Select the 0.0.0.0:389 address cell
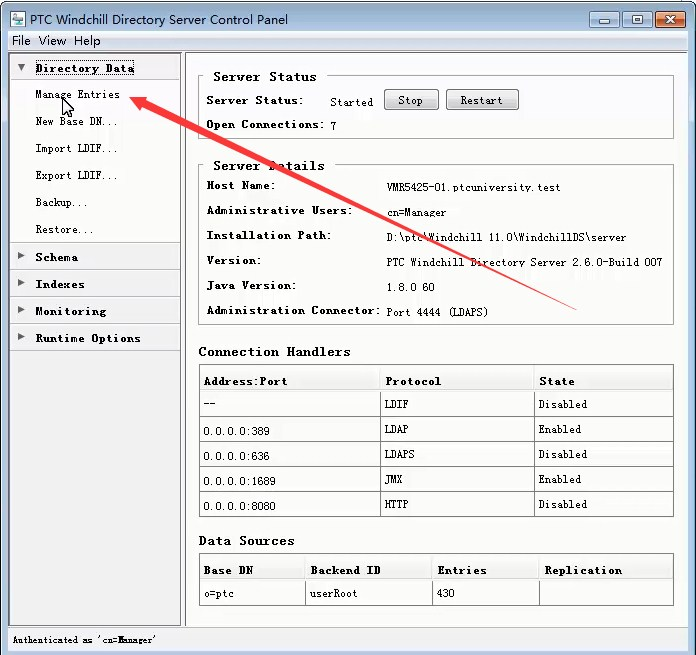The image size is (696, 655). (290, 429)
